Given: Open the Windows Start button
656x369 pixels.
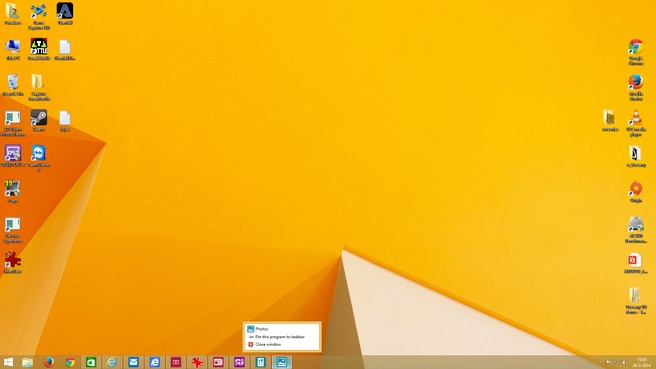Looking at the screenshot, I should click(x=8, y=362).
